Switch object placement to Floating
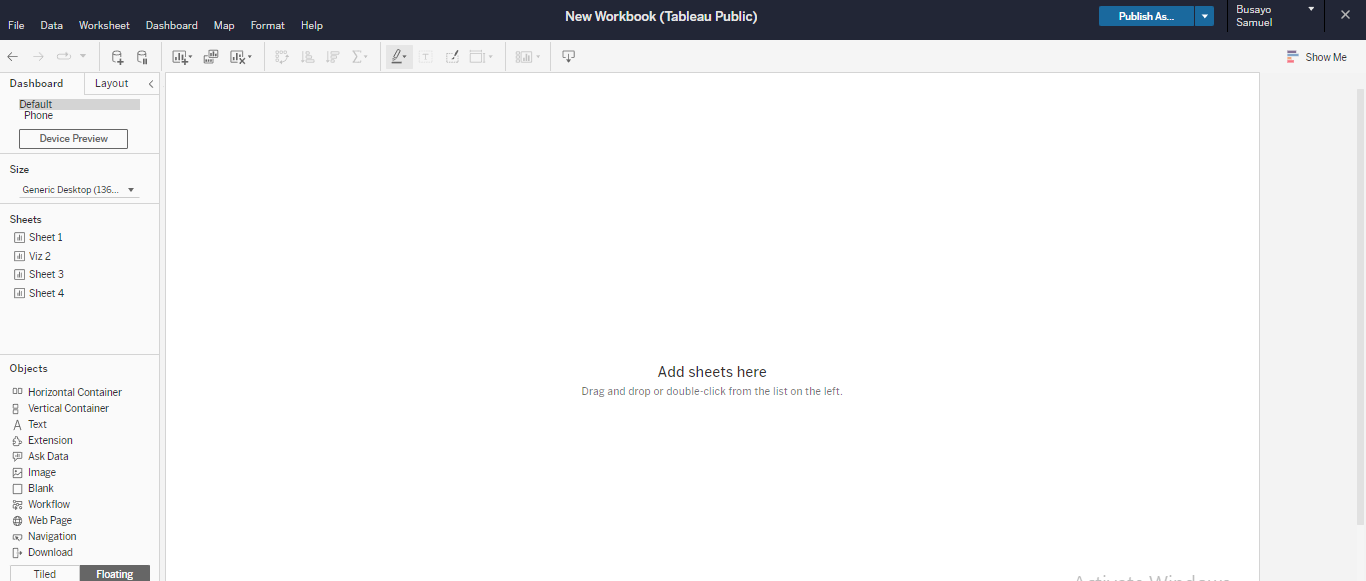The image size is (1366, 581). click(x=115, y=574)
